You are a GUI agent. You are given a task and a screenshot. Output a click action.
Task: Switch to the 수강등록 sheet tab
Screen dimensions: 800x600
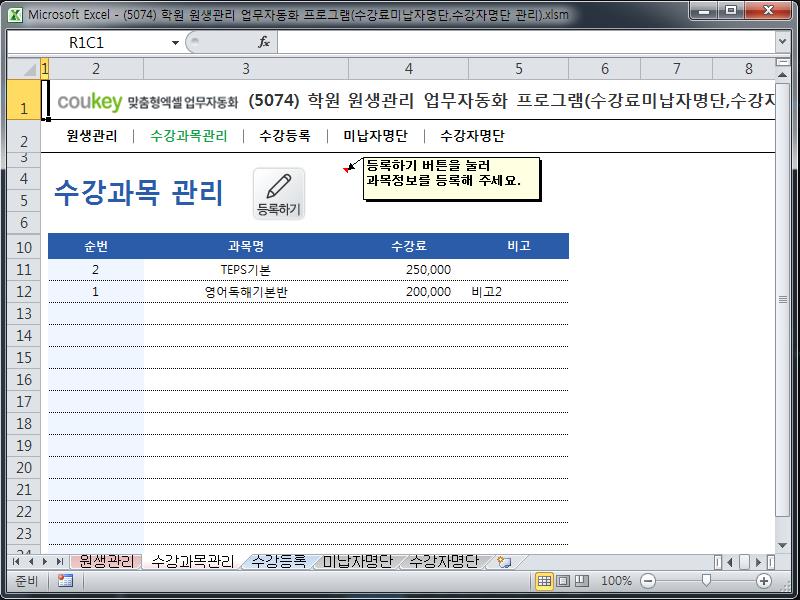tap(279, 562)
